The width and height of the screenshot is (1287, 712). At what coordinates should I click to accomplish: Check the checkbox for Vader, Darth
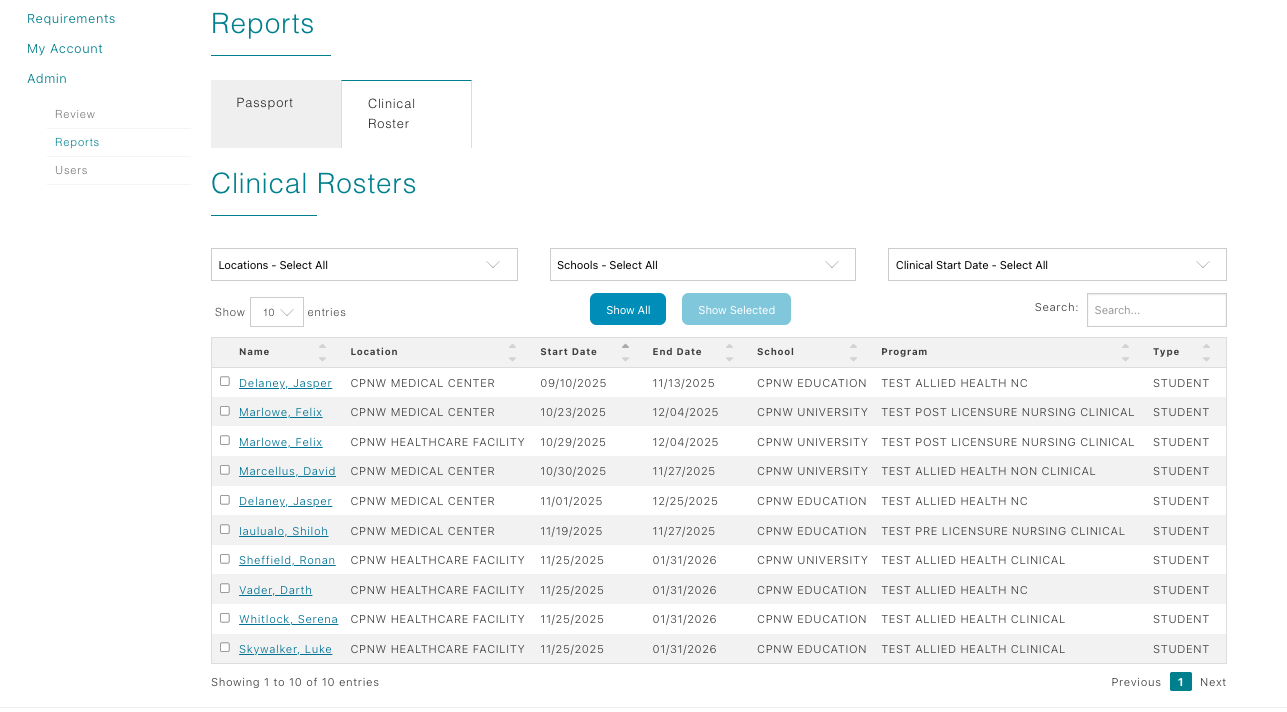pos(224,588)
